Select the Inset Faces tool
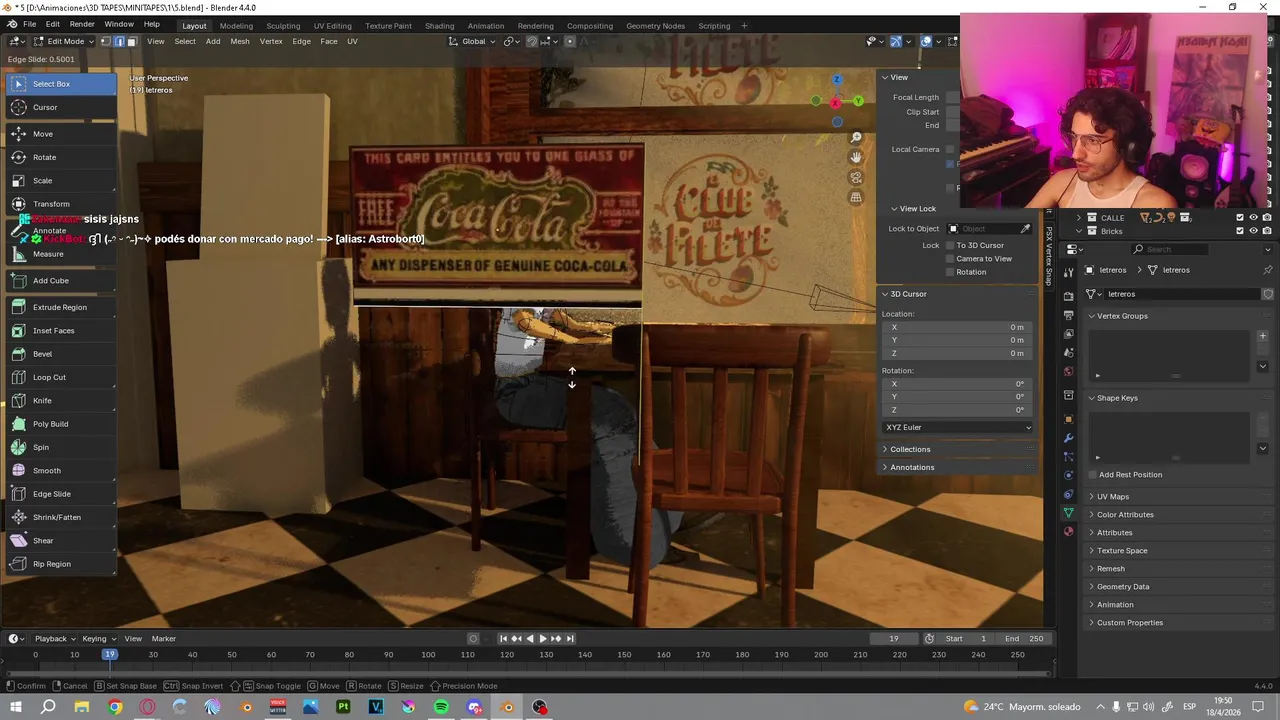The height and width of the screenshot is (720, 1280). pyautogui.click(x=60, y=331)
